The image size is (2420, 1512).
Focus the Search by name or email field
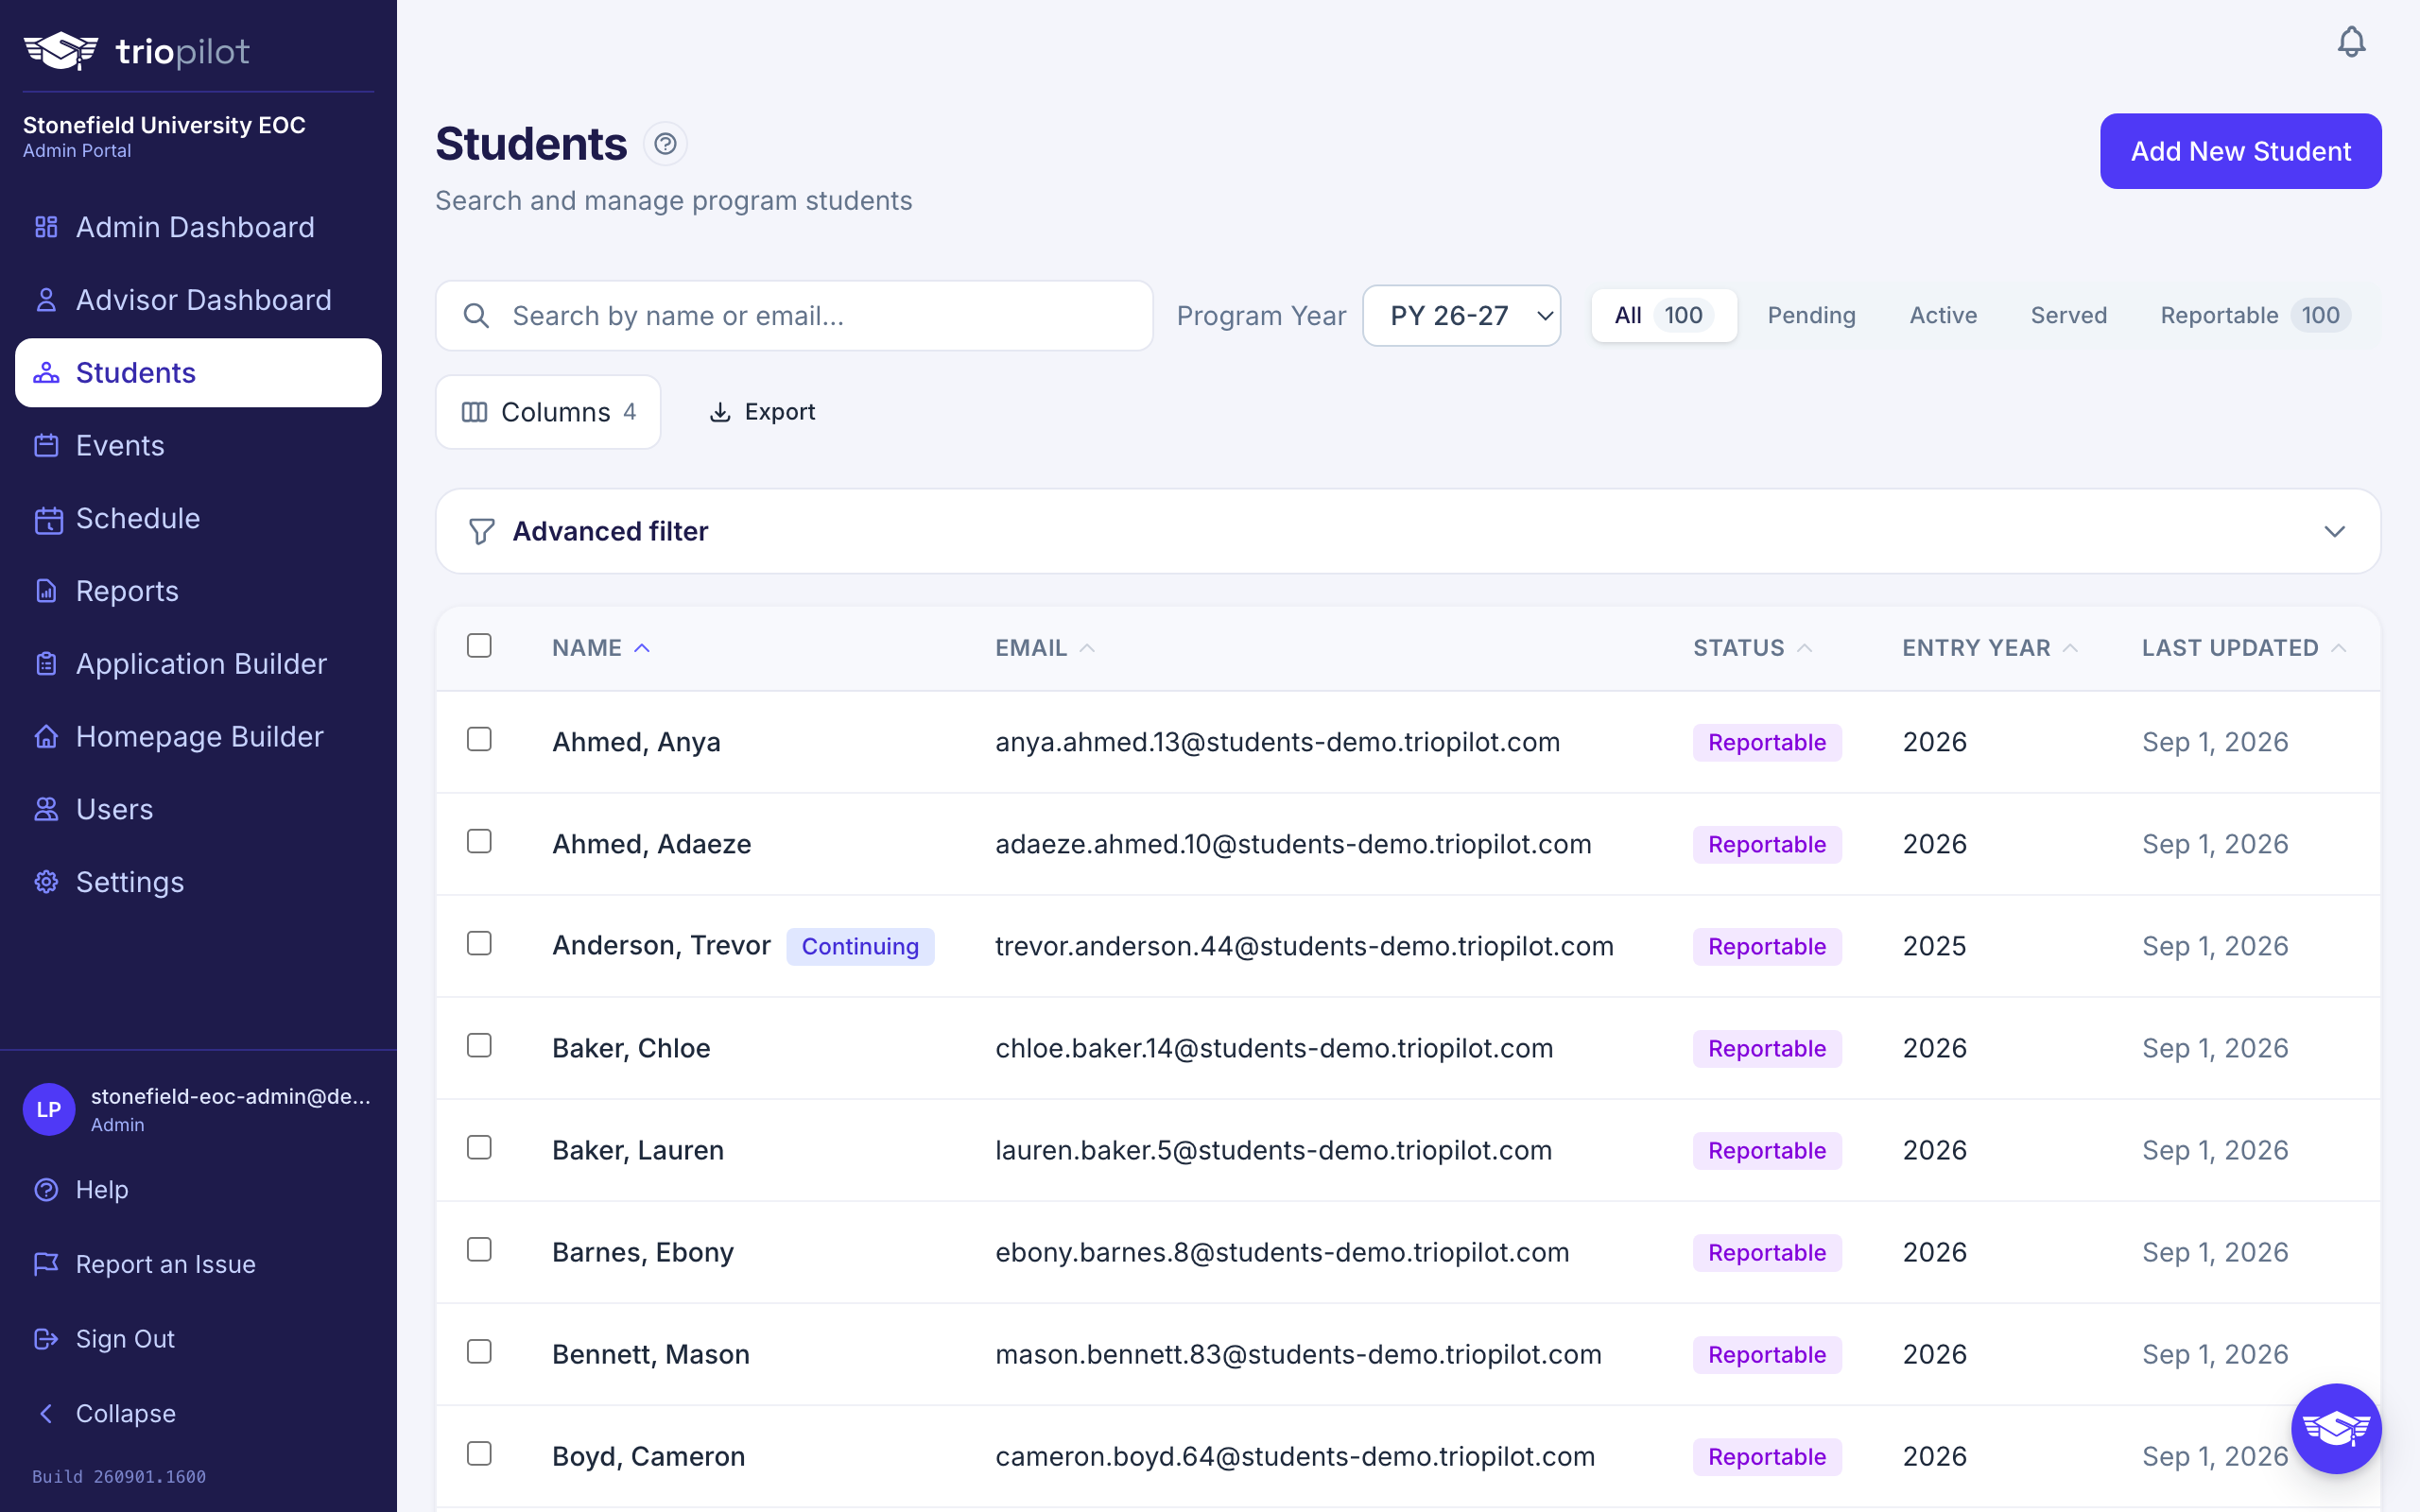point(794,316)
